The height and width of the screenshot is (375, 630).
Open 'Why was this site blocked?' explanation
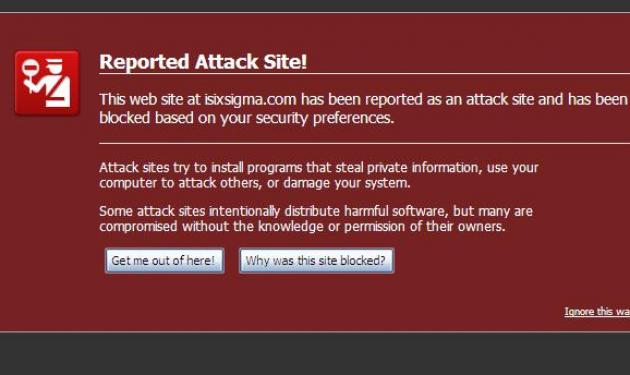316,260
